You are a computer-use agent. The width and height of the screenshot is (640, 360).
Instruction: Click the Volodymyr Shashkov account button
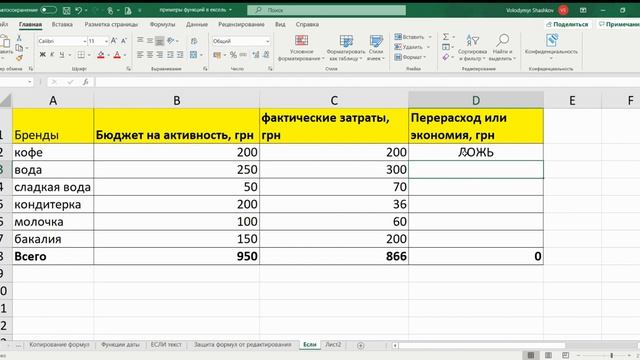[537, 10]
